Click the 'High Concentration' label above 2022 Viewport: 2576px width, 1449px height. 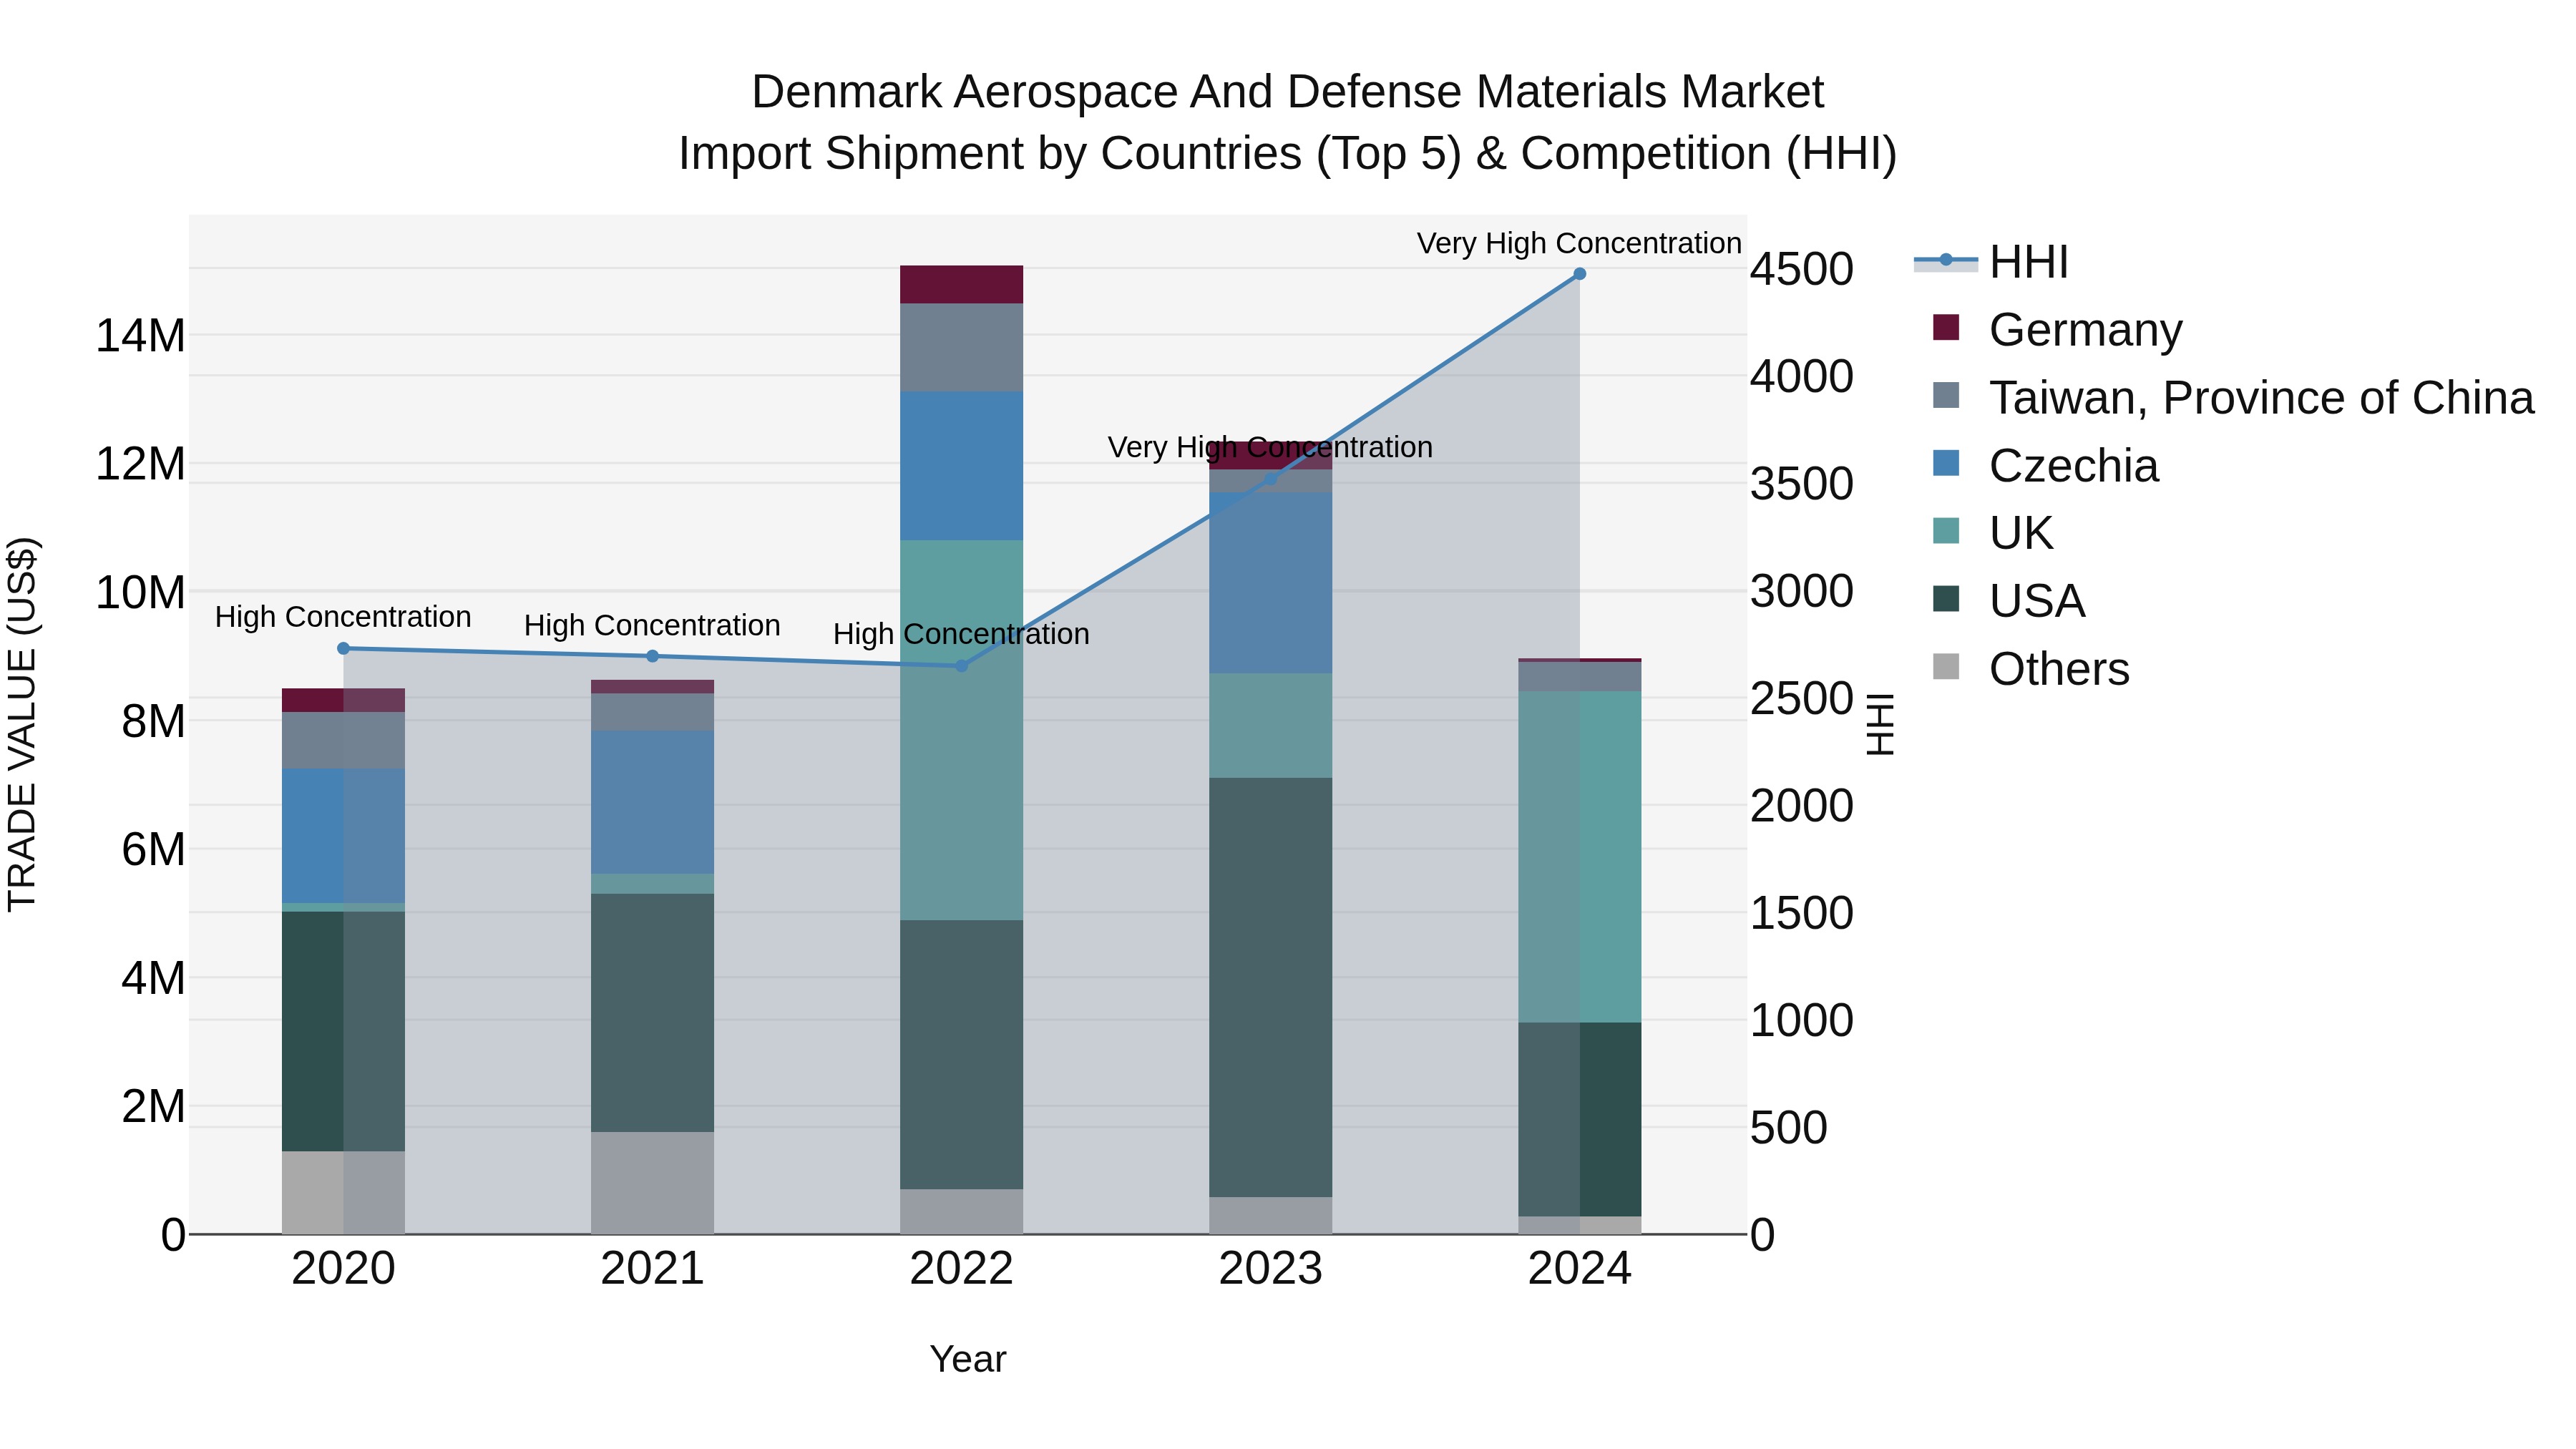(961, 634)
